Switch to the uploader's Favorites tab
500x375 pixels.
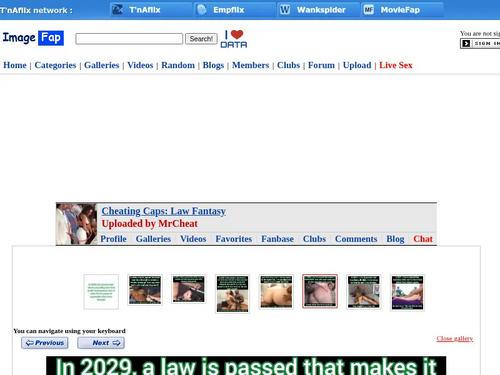pos(234,239)
